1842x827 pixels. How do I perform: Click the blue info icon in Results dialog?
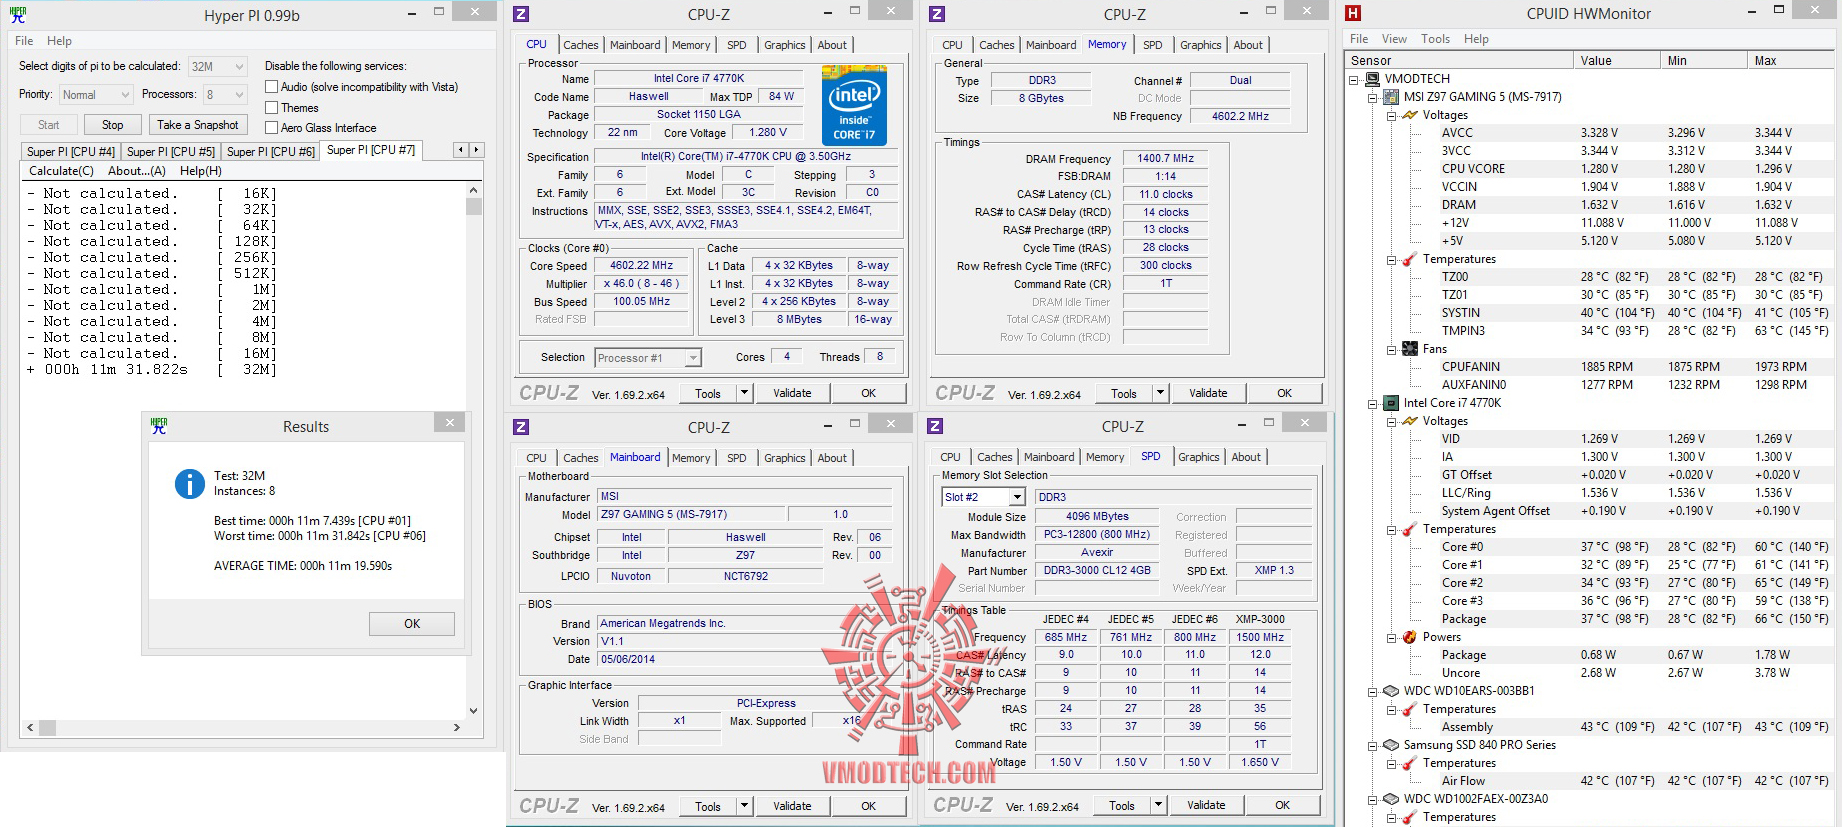coord(190,484)
